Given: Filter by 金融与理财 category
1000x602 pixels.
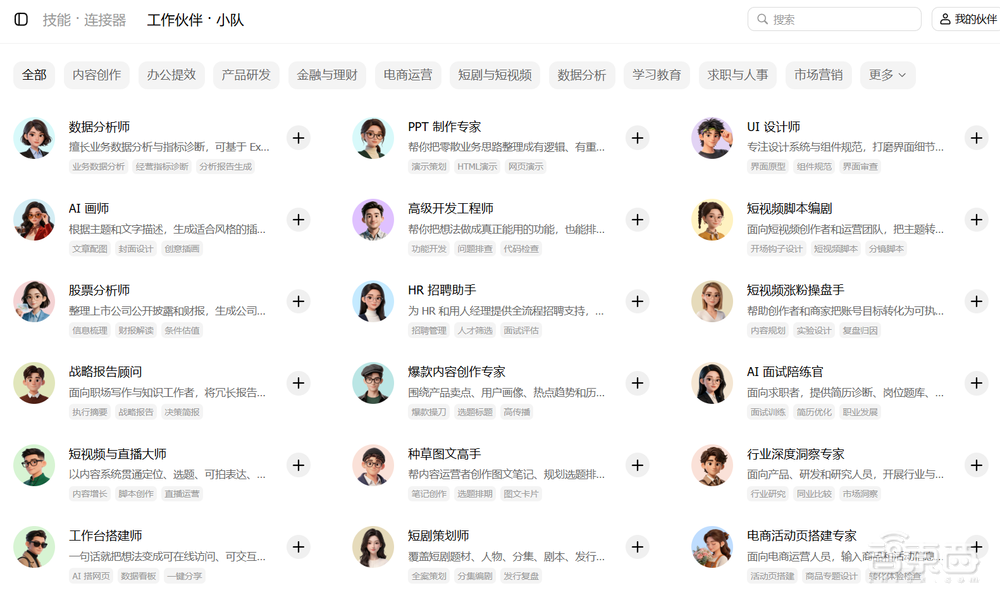Looking at the screenshot, I should pos(327,75).
